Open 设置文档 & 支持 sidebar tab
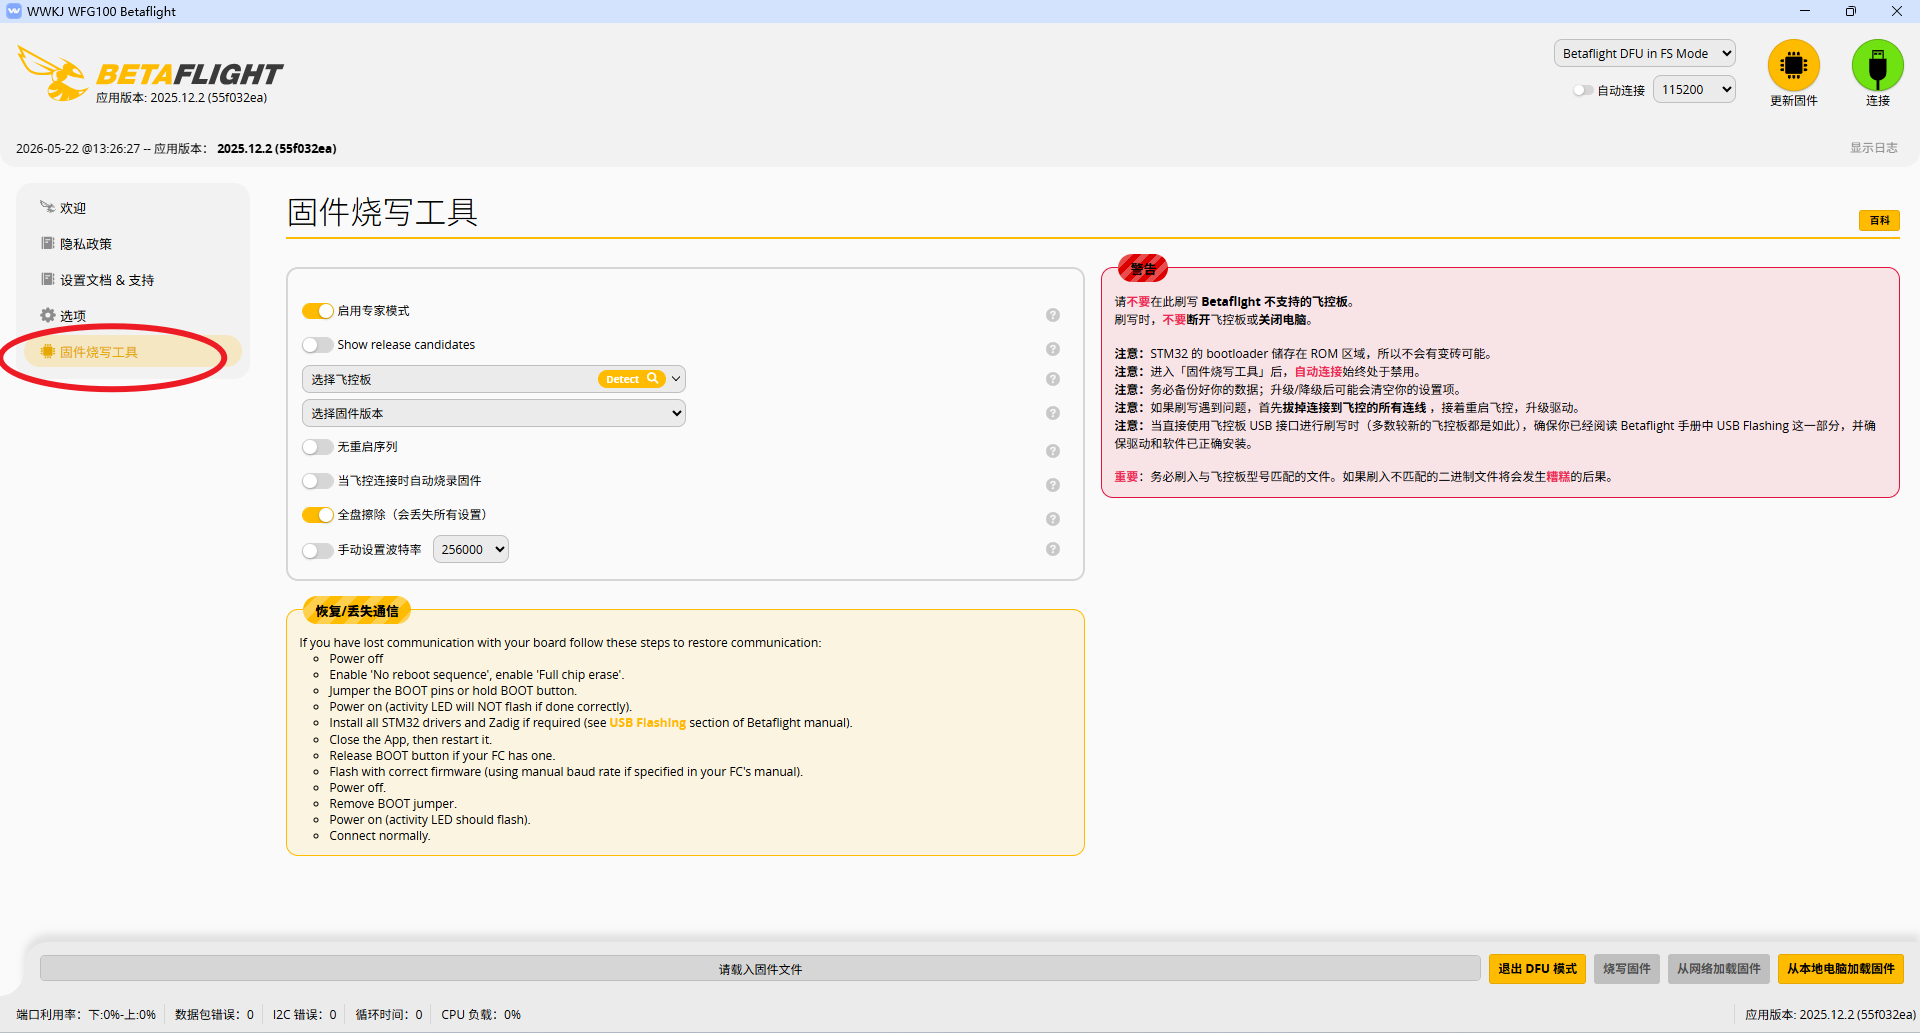 133,279
